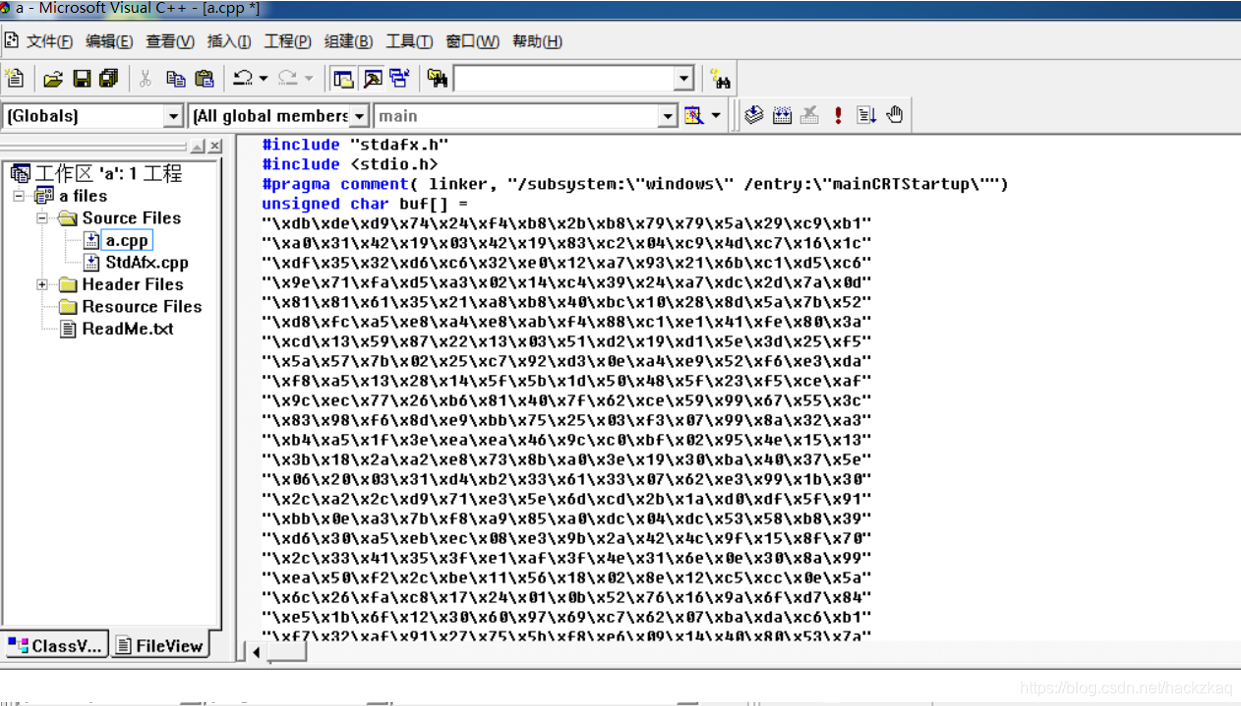Switch to the ClassView tab
The image size is (1241, 706).
55,646
